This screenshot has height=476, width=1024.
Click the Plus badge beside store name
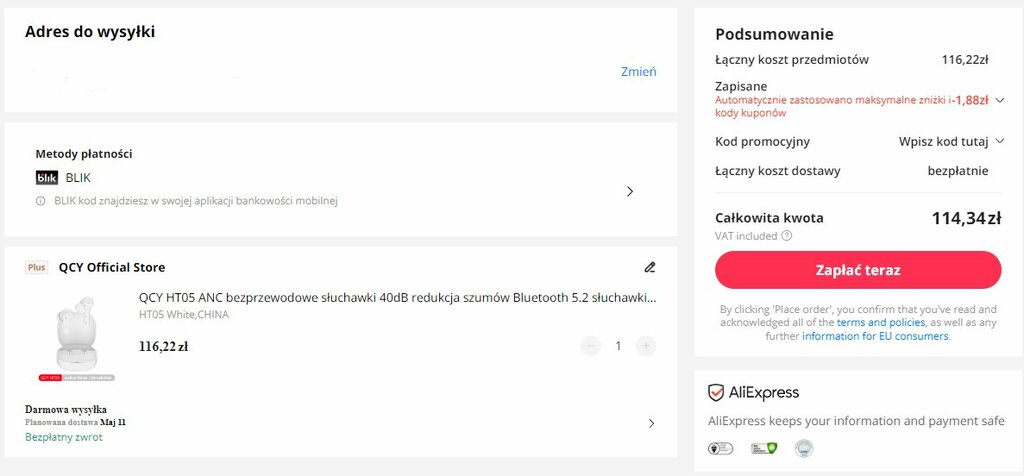(37, 267)
